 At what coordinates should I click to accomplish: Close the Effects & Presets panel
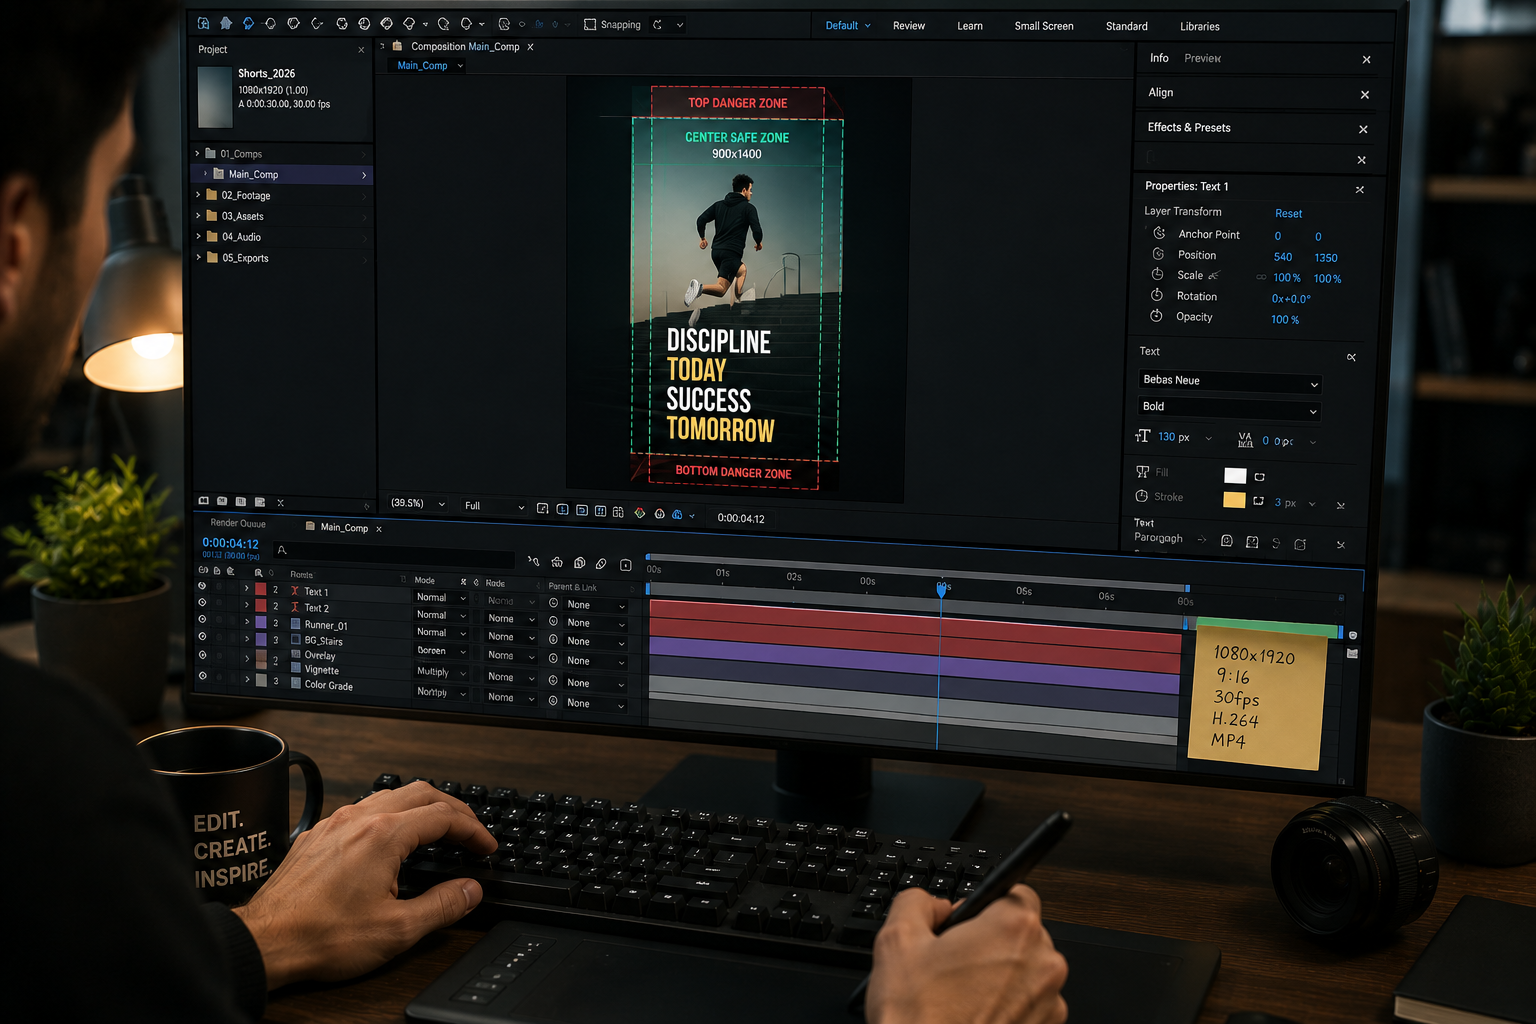click(x=1363, y=129)
